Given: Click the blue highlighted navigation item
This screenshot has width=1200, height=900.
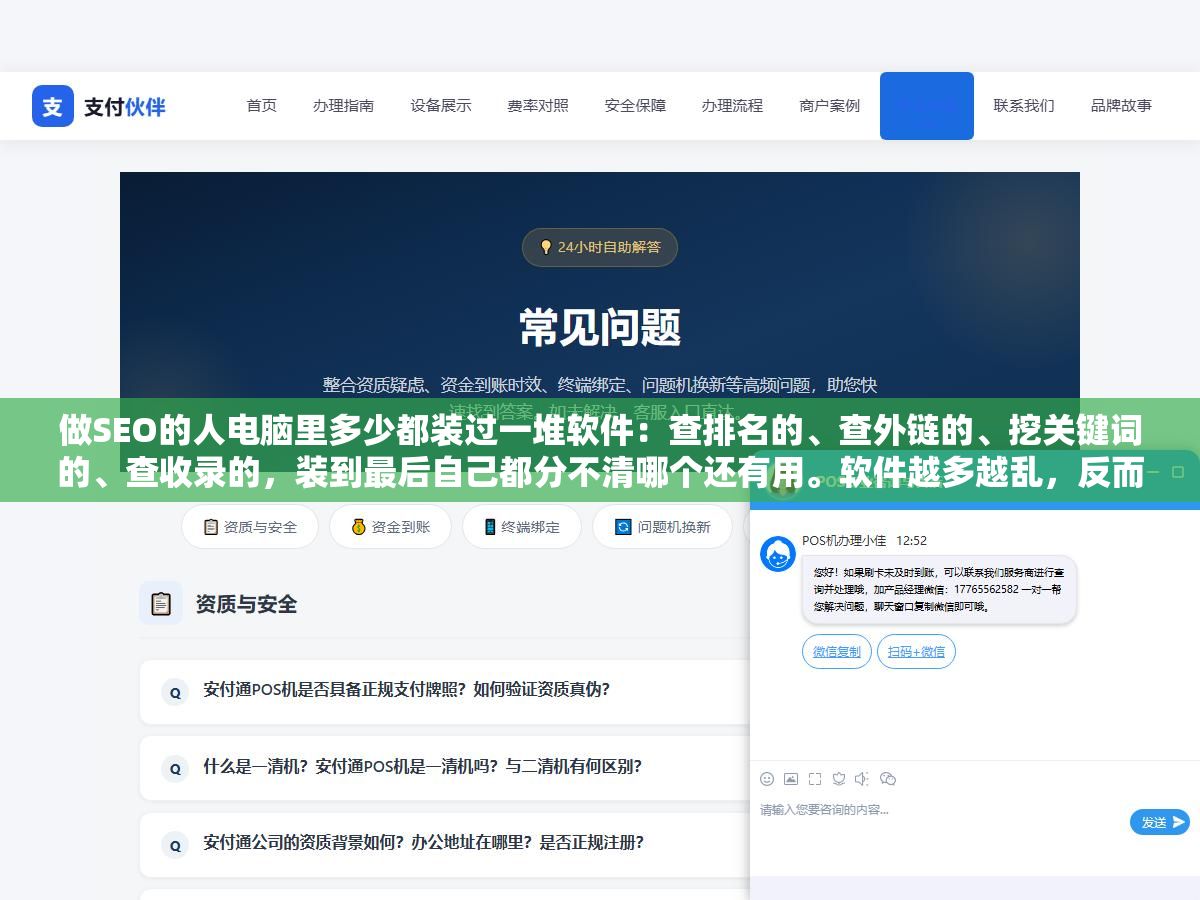Looking at the screenshot, I should click(927, 106).
